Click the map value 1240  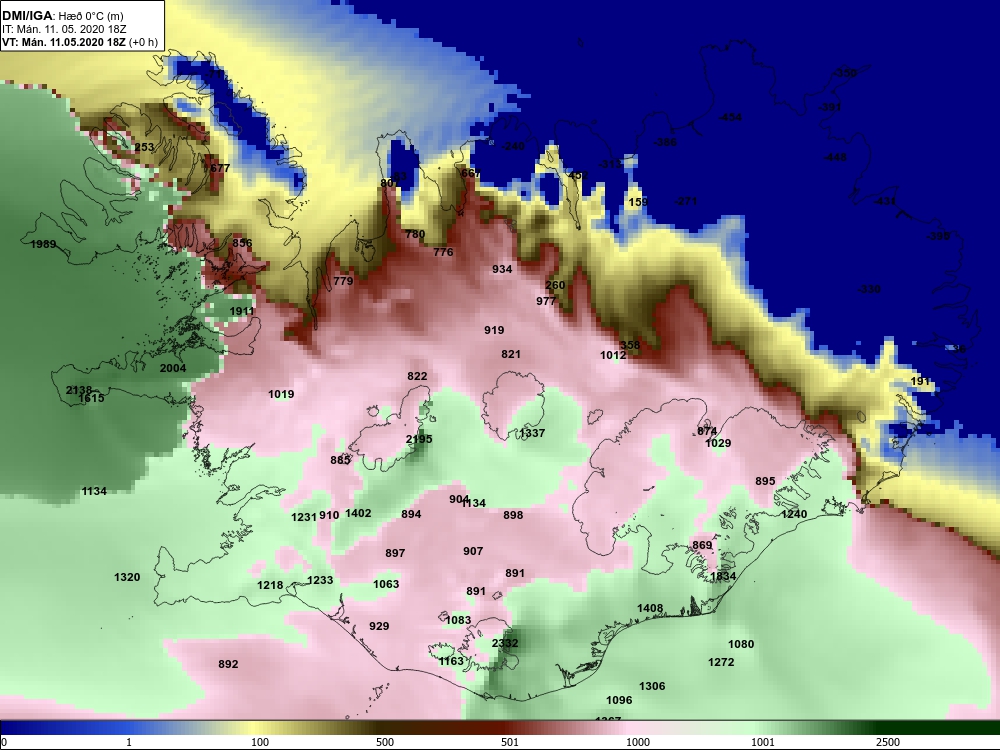pyautogui.click(x=794, y=514)
